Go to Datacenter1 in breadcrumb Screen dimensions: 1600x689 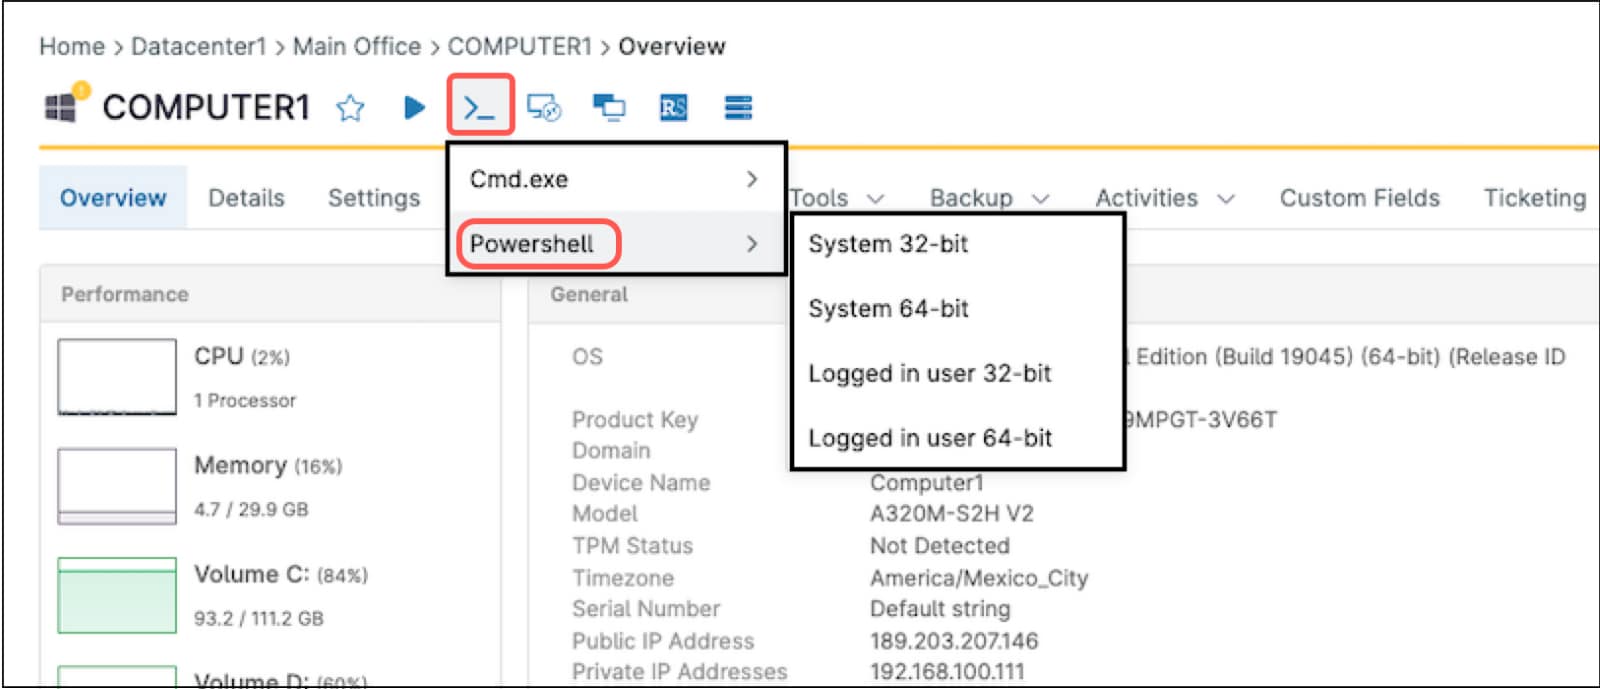(x=199, y=46)
